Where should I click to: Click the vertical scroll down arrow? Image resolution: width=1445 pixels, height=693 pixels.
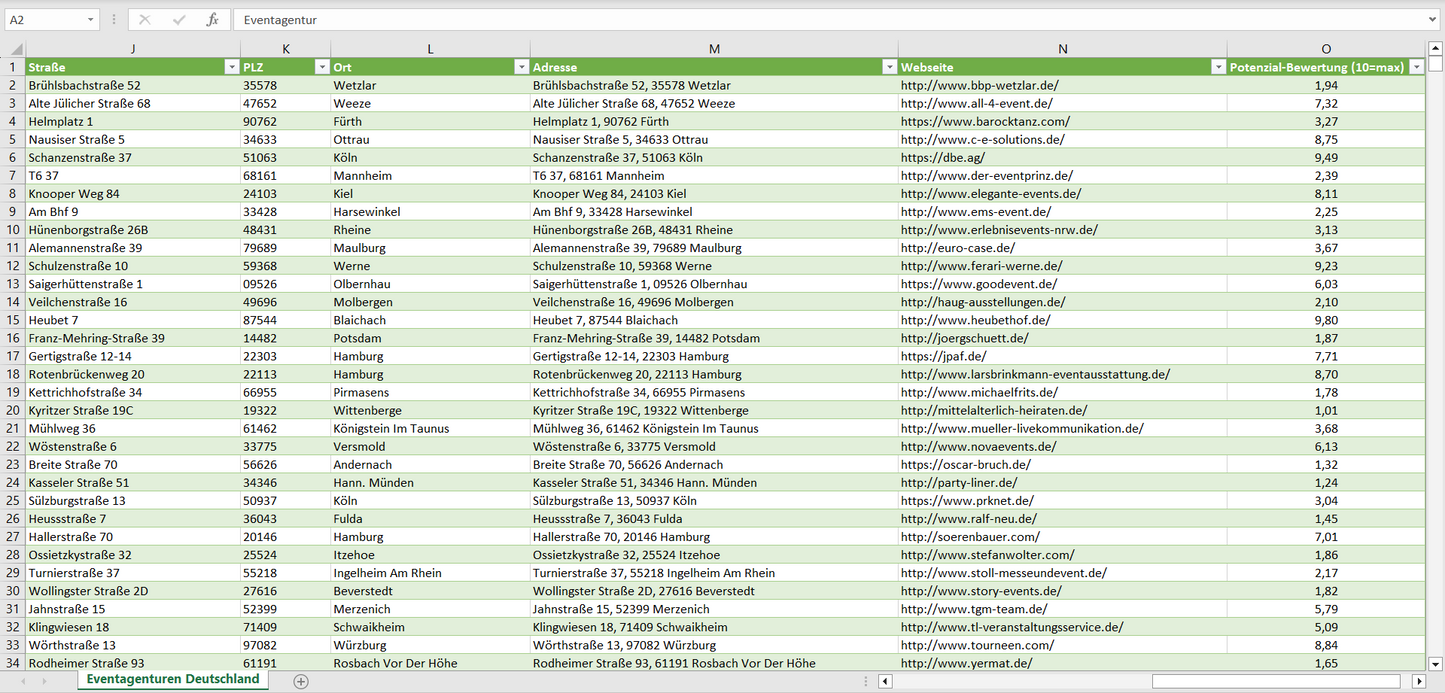tap(1436, 662)
